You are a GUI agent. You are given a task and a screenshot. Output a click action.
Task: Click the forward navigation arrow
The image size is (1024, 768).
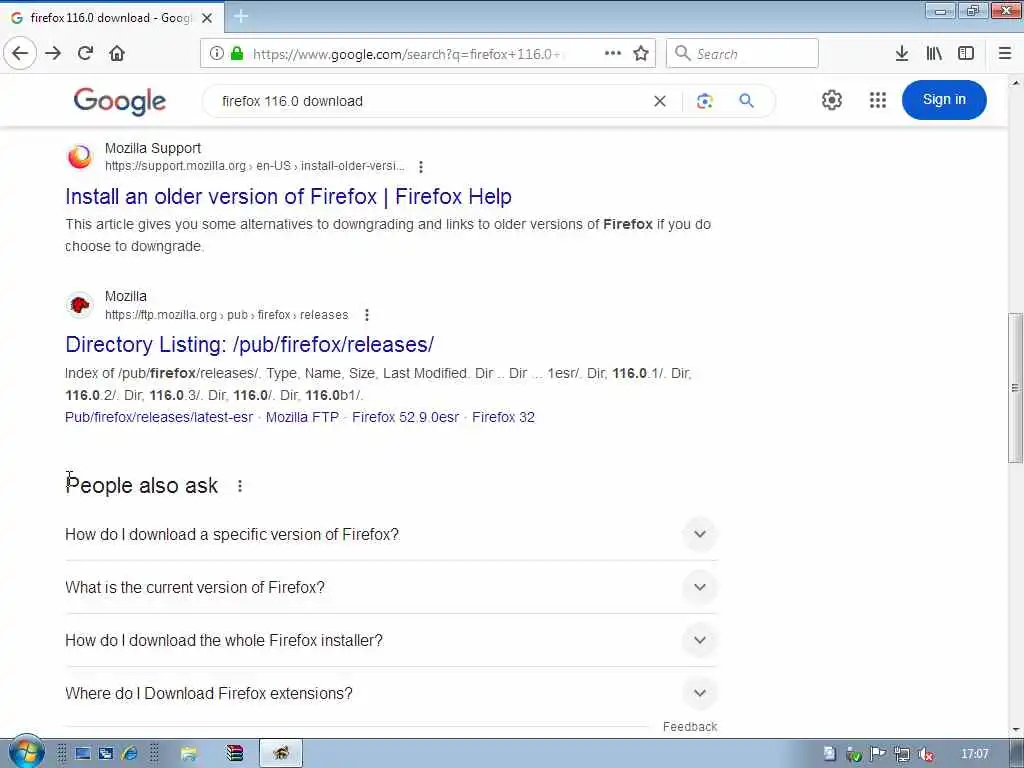pyautogui.click(x=53, y=53)
